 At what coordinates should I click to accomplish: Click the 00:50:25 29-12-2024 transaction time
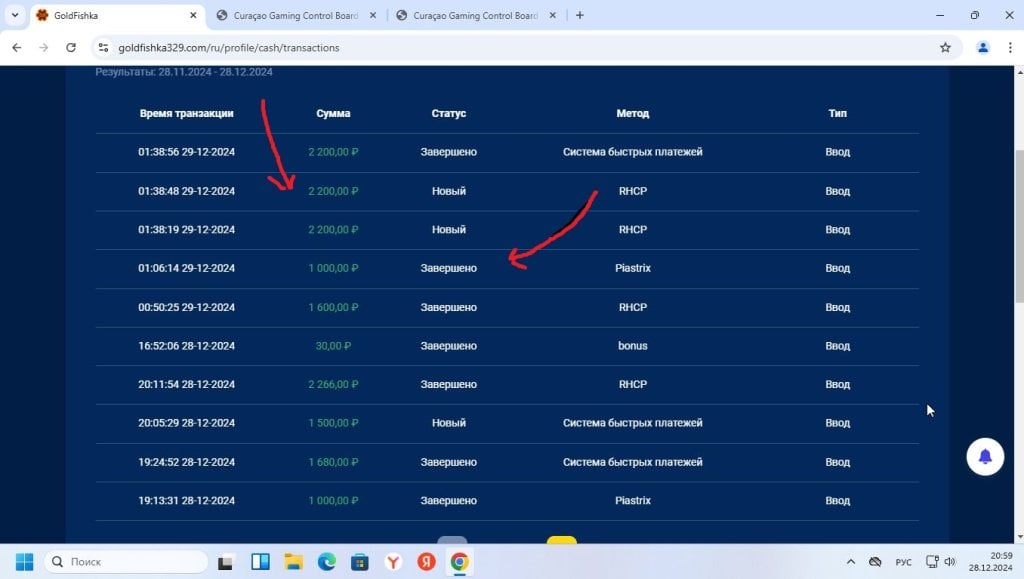[186, 307]
